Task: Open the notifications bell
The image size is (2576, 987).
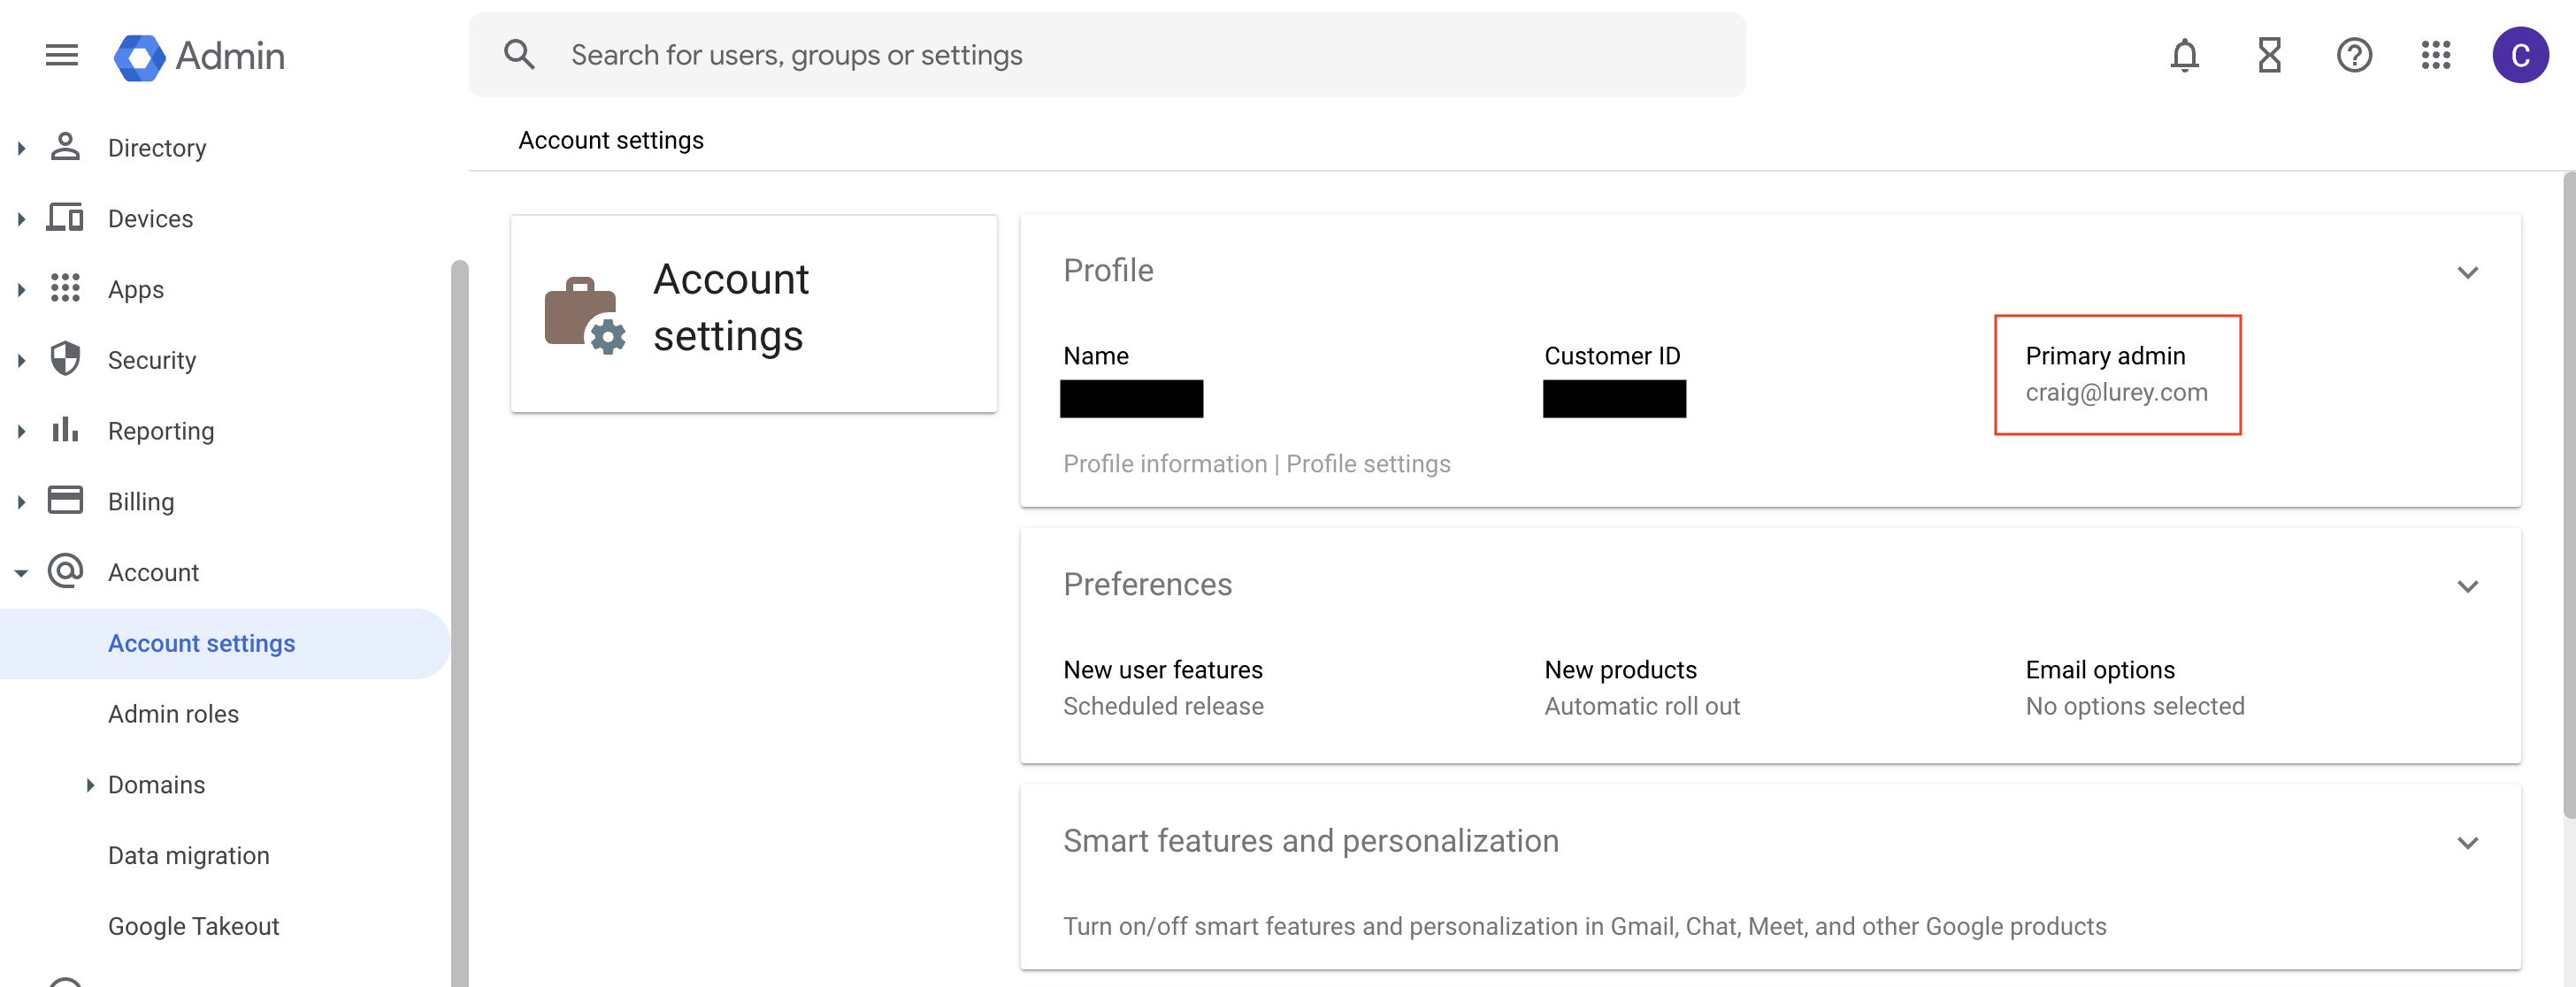Action: pyautogui.click(x=2184, y=55)
